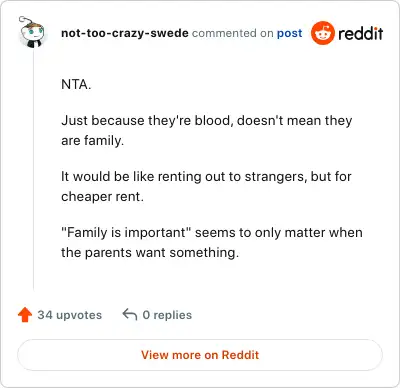
Task: Click the "commented on" text
Action: 233,33
